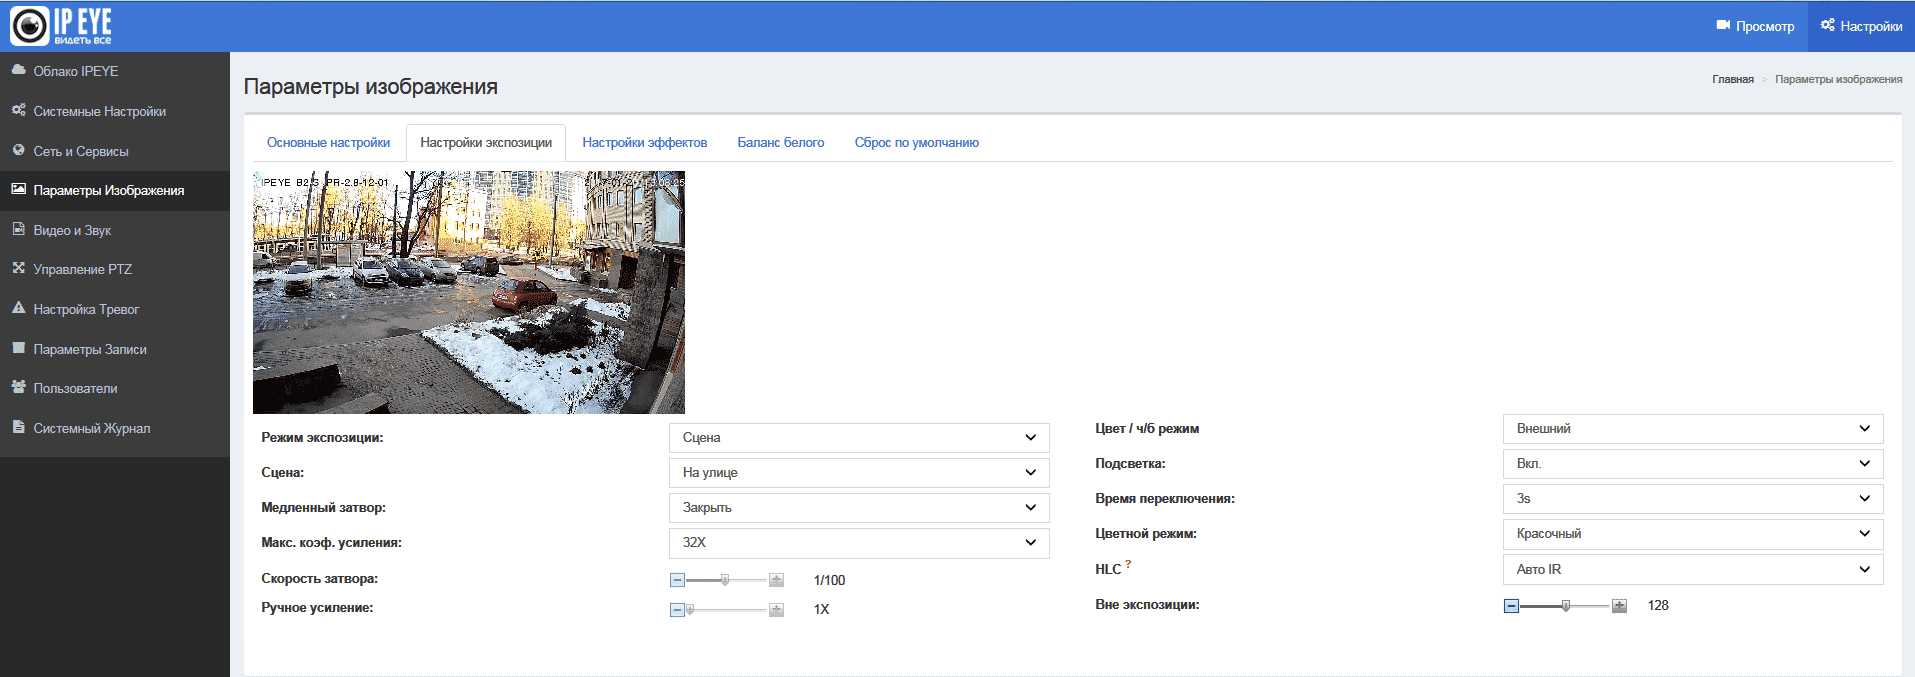Click the camera preview image
1915x677 pixels.
[468, 292]
